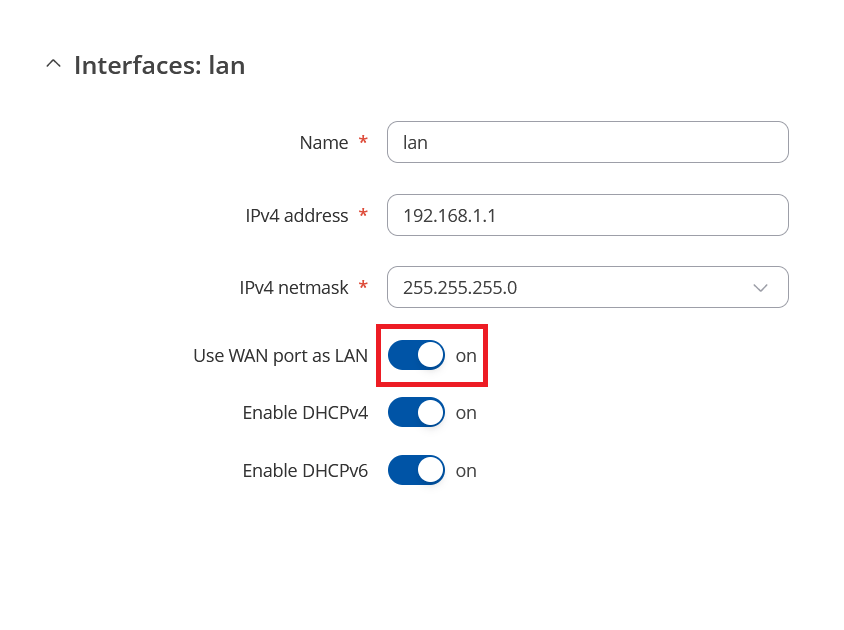Image resolution: width=844 pixels, height=630 pixels.
Task: Click the red-highlighted WAN port toggle
Action: click(x=416, y=355)
